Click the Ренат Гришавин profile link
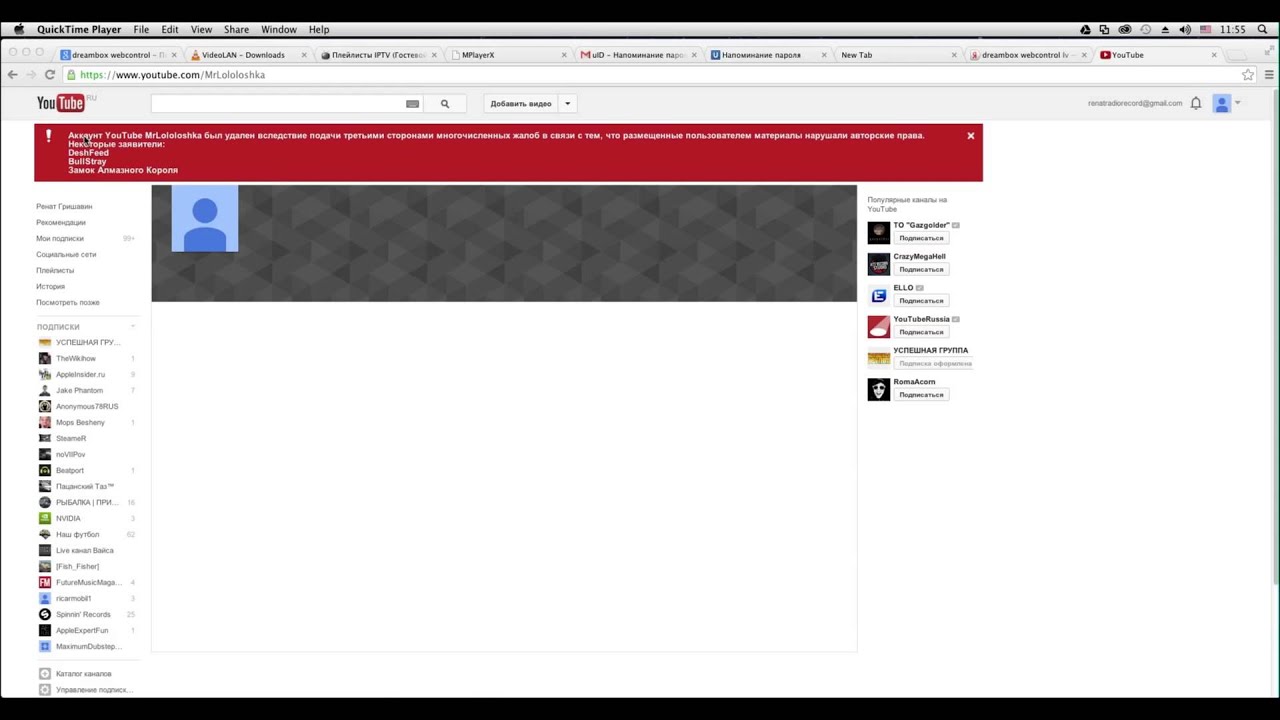The image size is (1280, 720). (x=64, y=206)
